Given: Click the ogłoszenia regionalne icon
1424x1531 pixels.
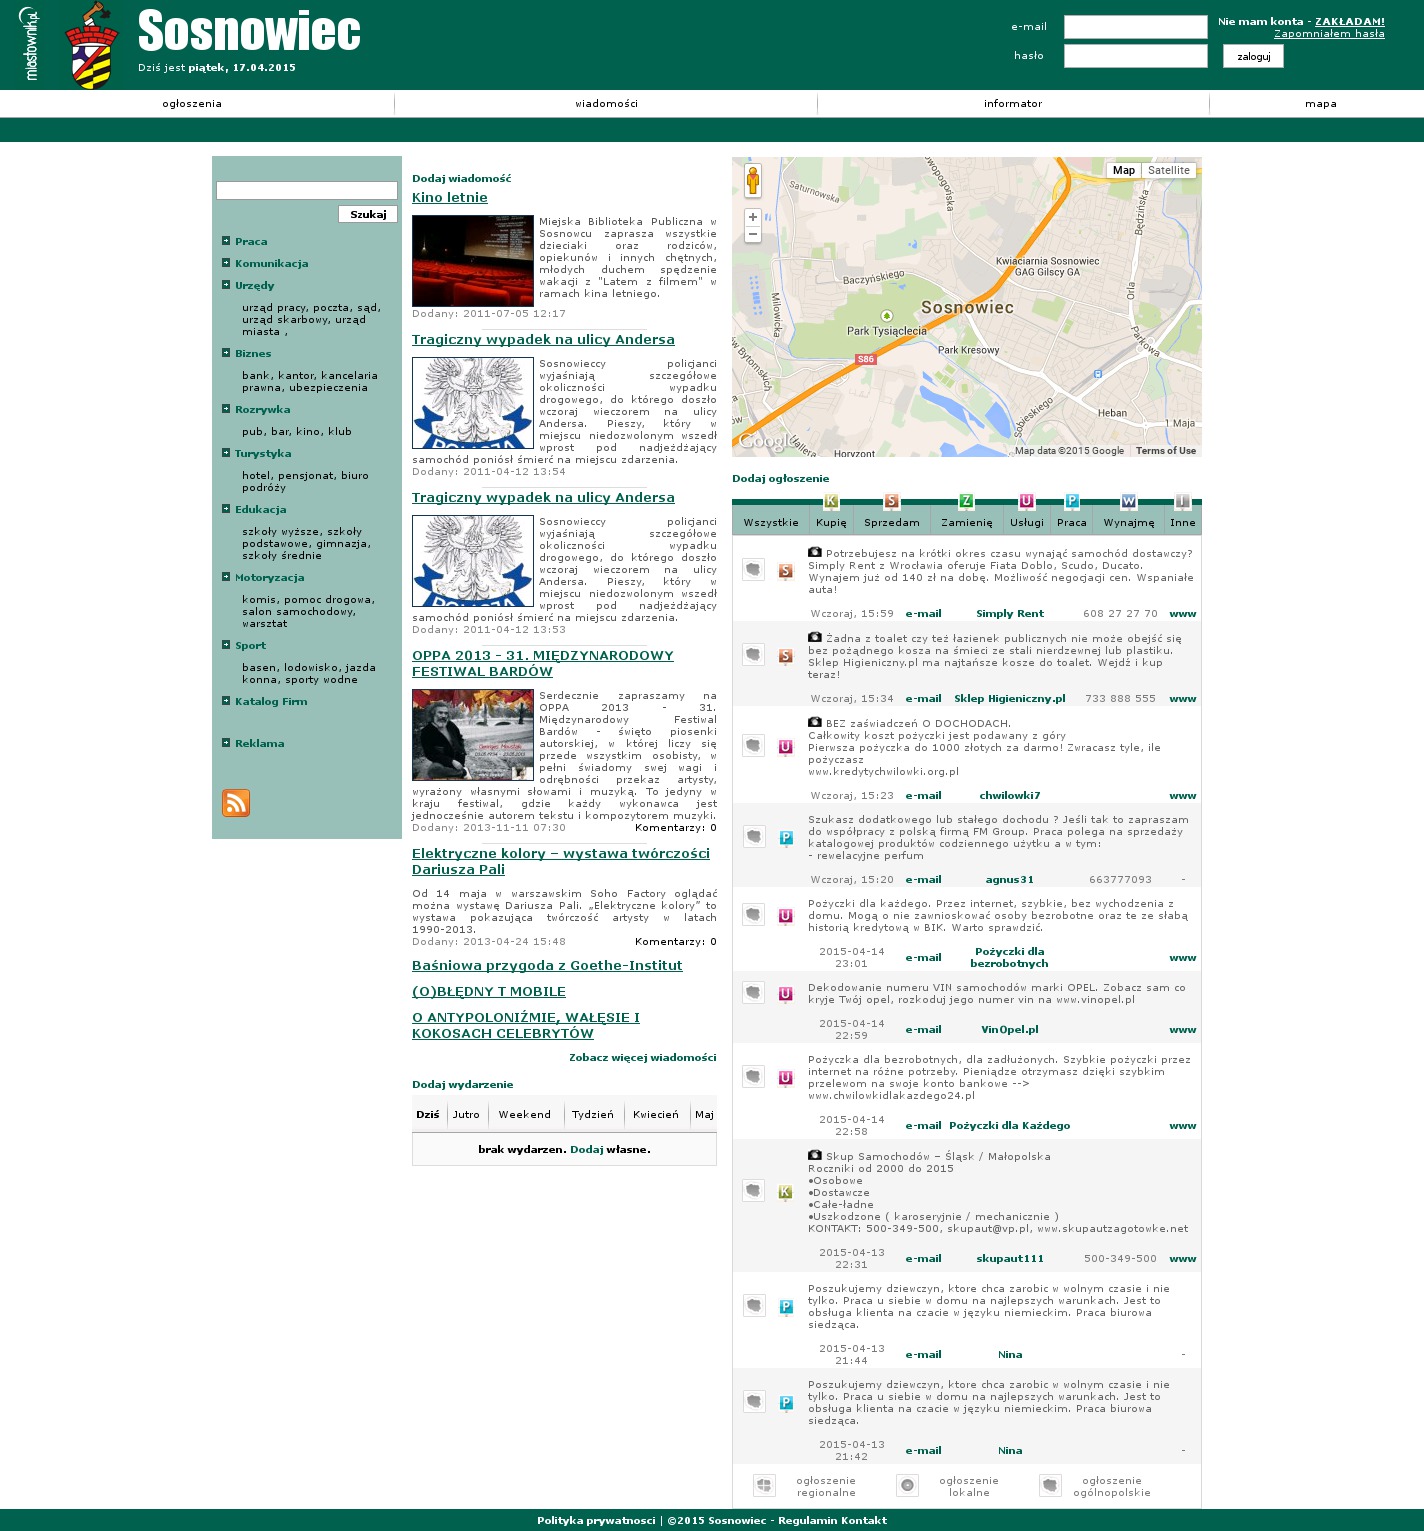Looking at the screenshot, I should point(764,1485).
